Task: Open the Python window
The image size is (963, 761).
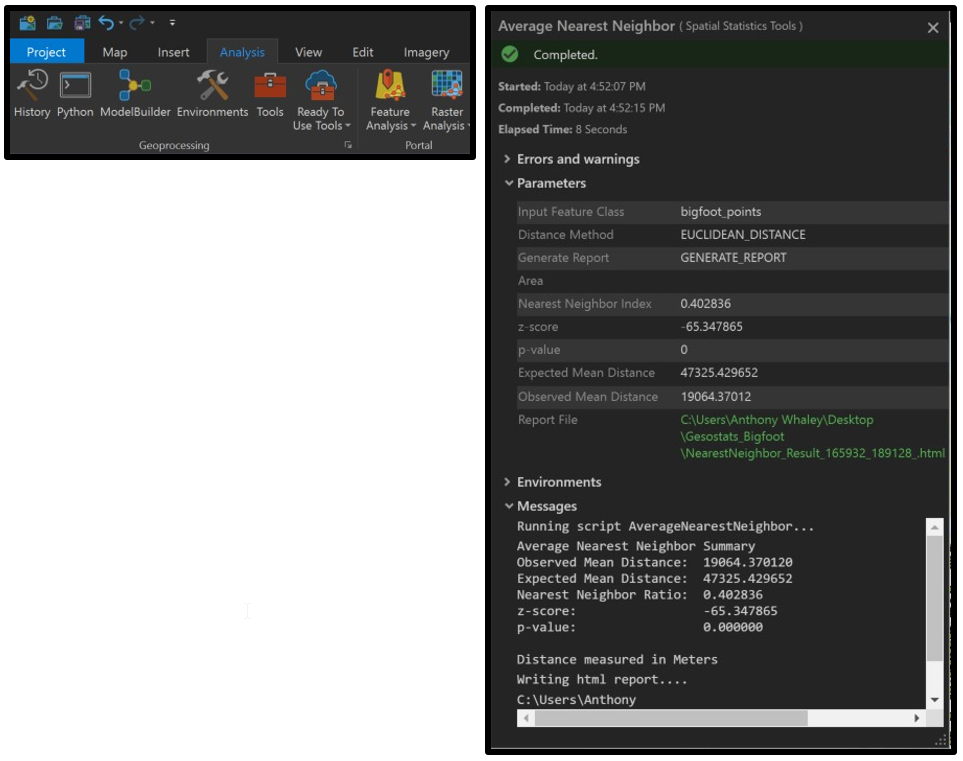Action: point(75,94)
